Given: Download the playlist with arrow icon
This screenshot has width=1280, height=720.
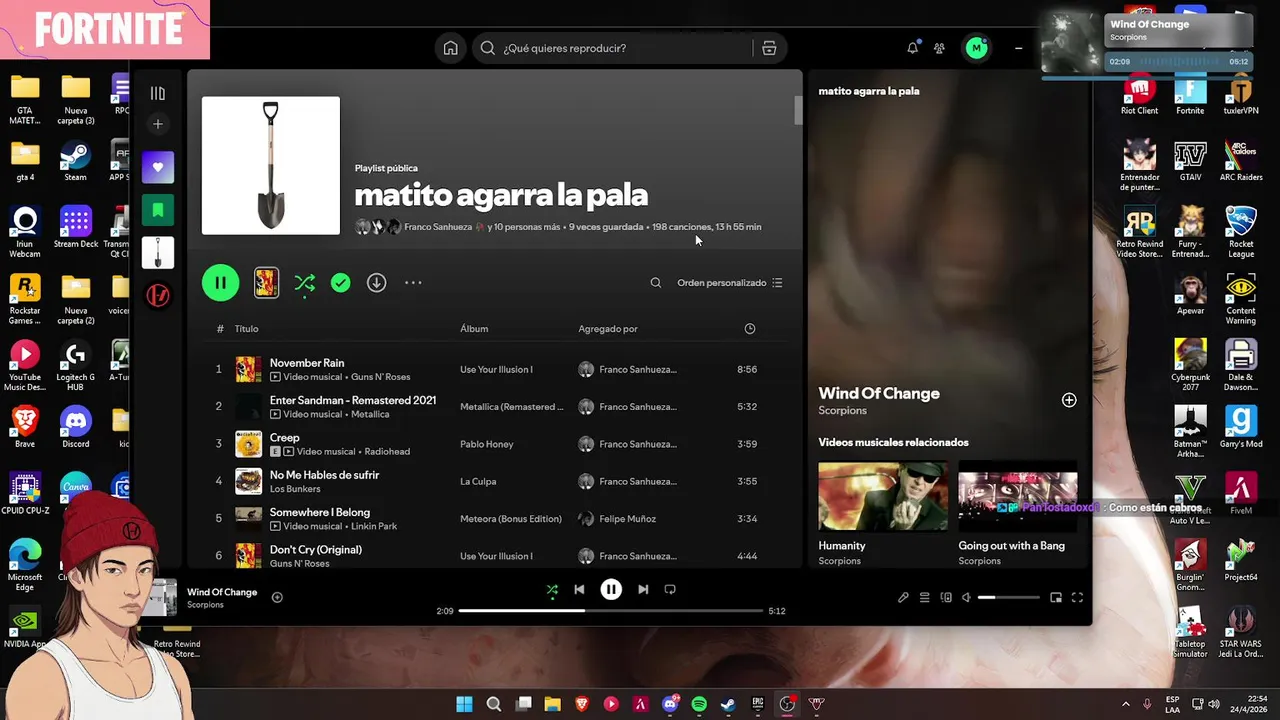Looking at the screenshot, I should tap(376, 283).
